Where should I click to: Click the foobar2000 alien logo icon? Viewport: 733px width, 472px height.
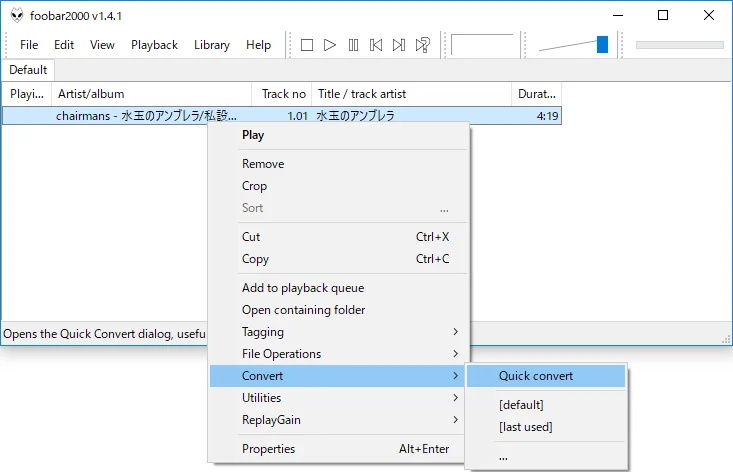click(x=16, y=15)
